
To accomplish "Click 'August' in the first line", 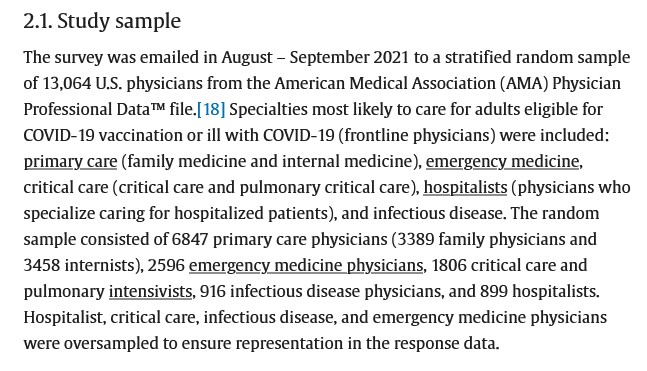I will coord(247,57).
